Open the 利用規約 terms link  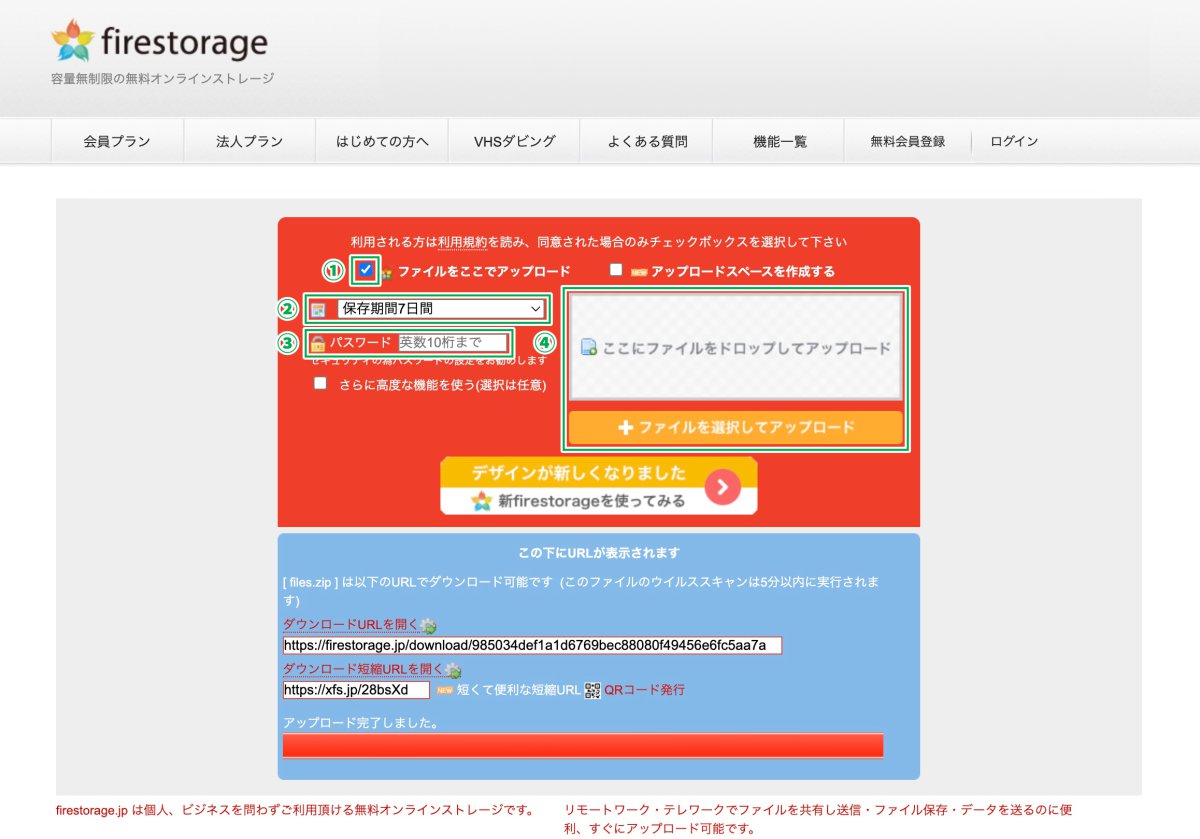462,242
